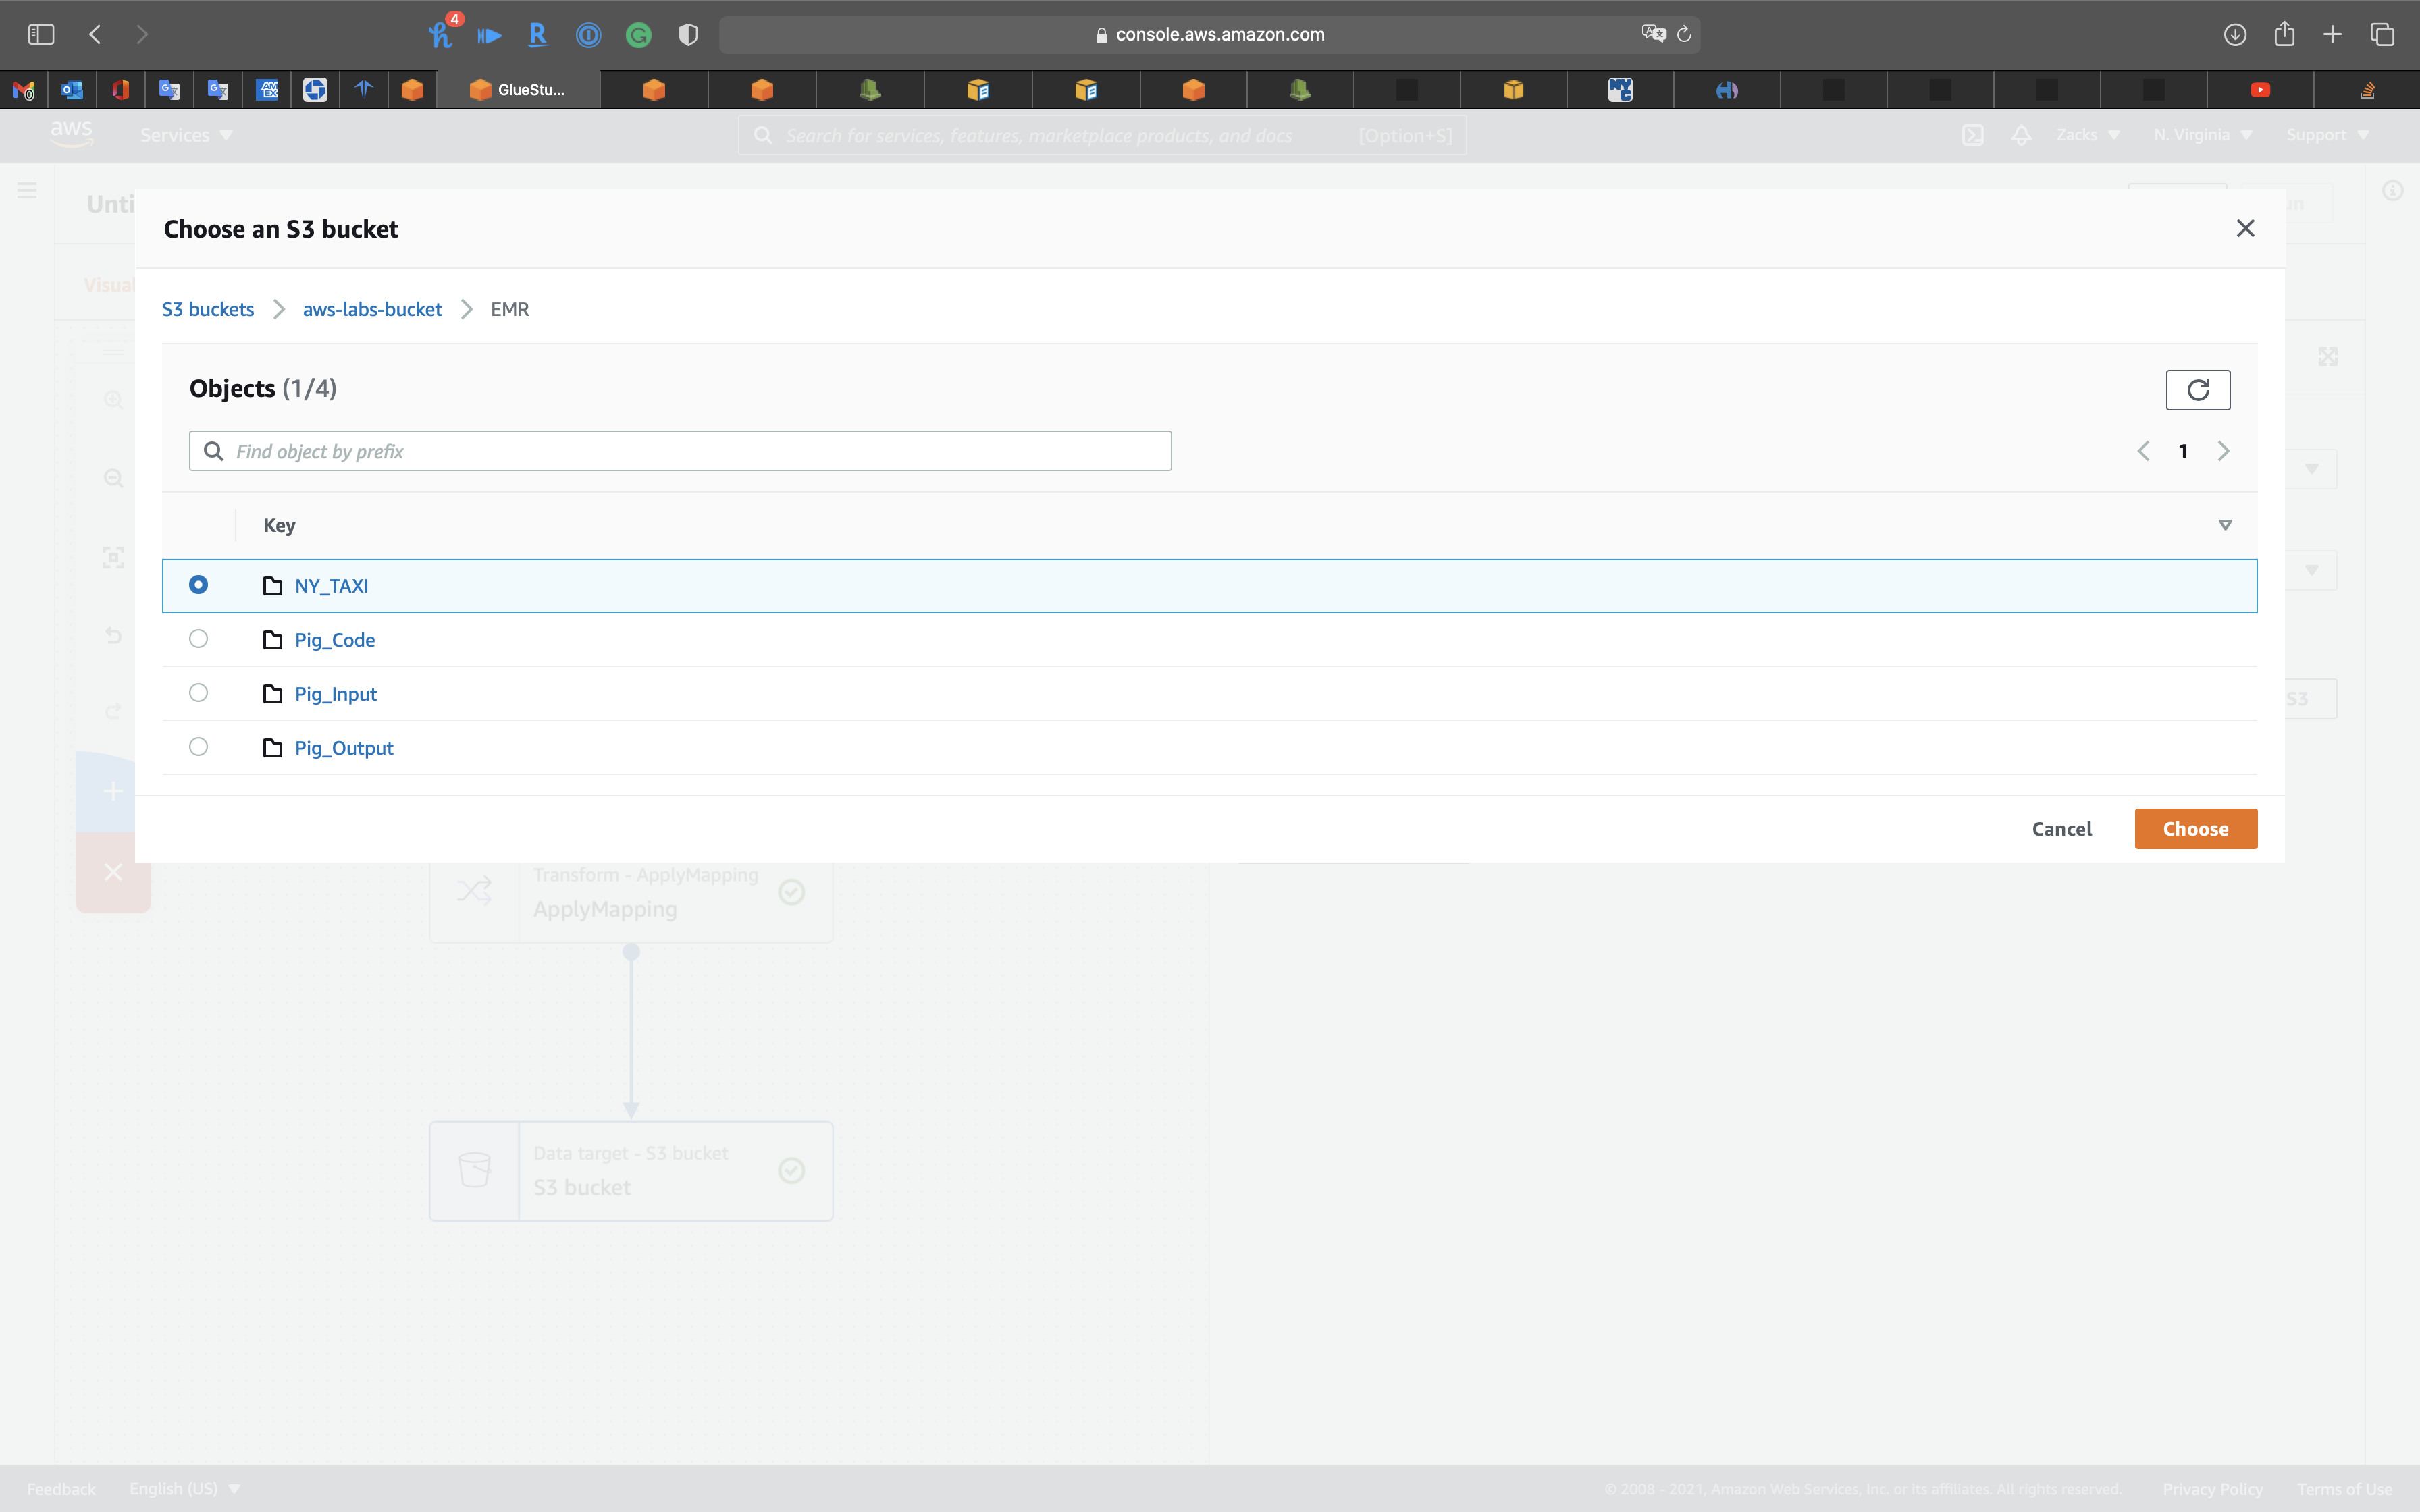Click the Grammarly extension icon
This screenshot has height=1512, width=2420.
click(x=638, y=35)
